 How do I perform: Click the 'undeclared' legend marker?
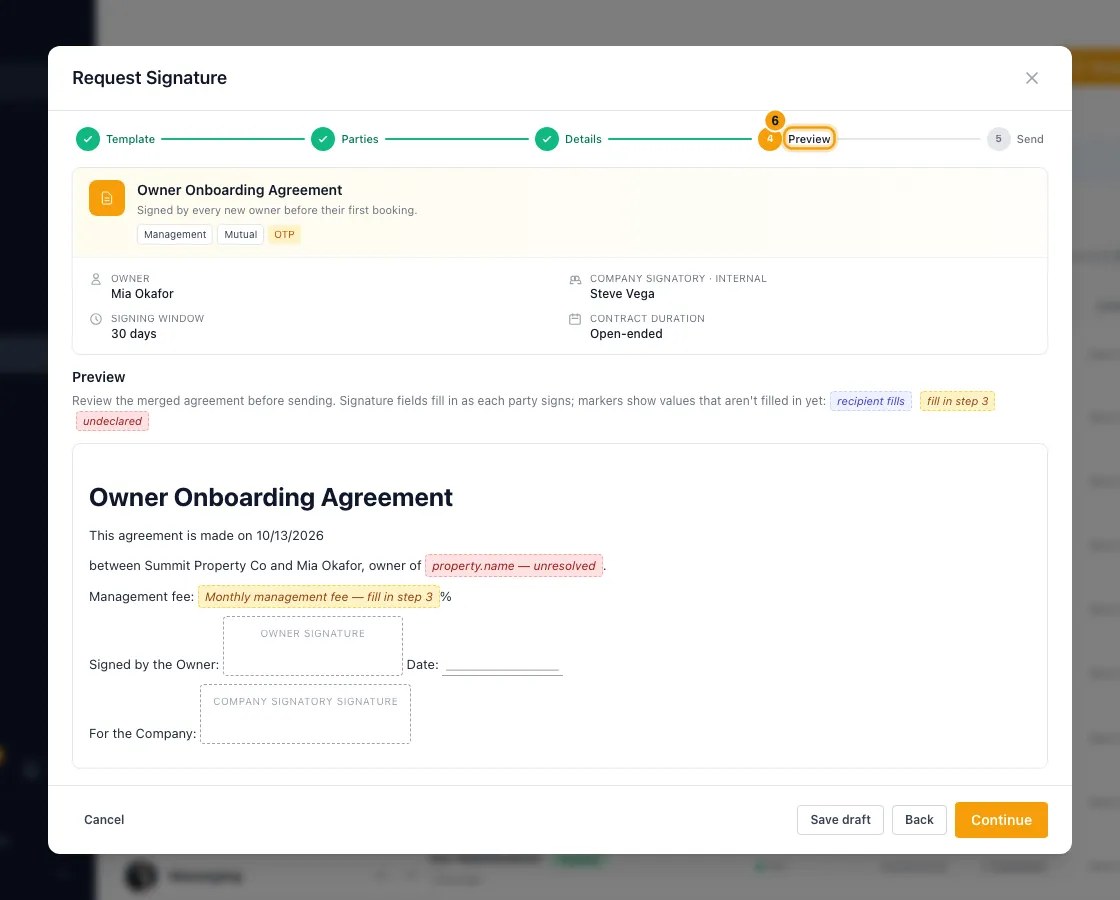112,421
